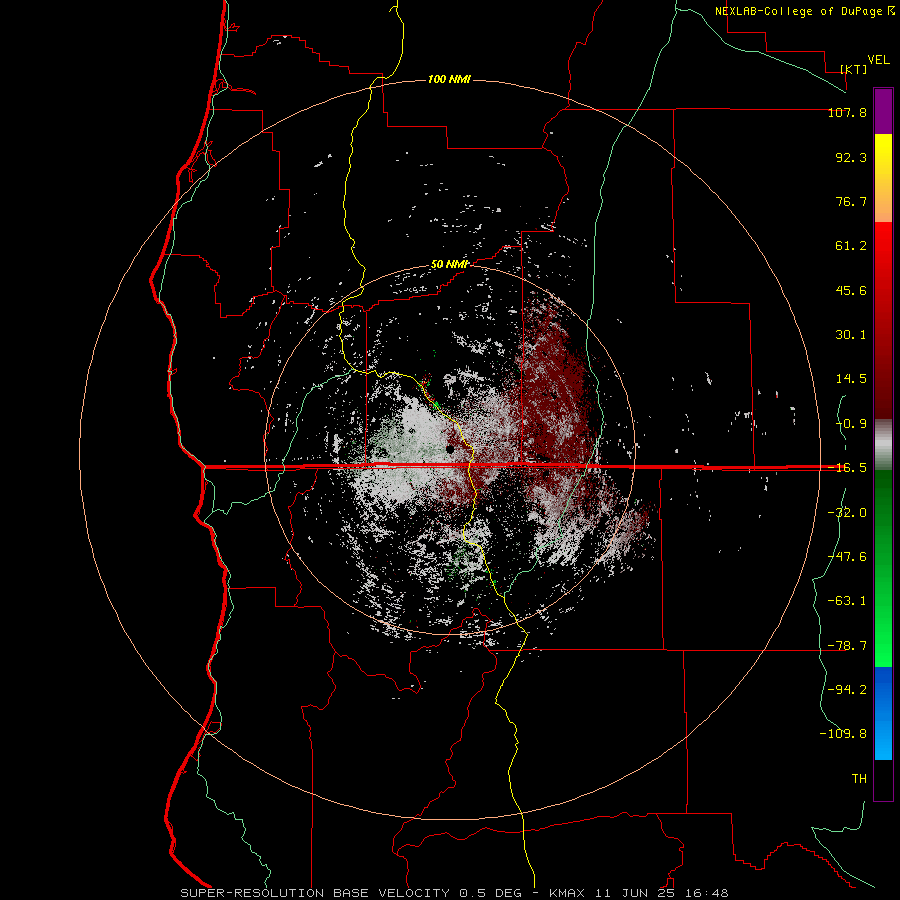Select the 14.5 scale value
900x900 pixels.
click(851, 379)
